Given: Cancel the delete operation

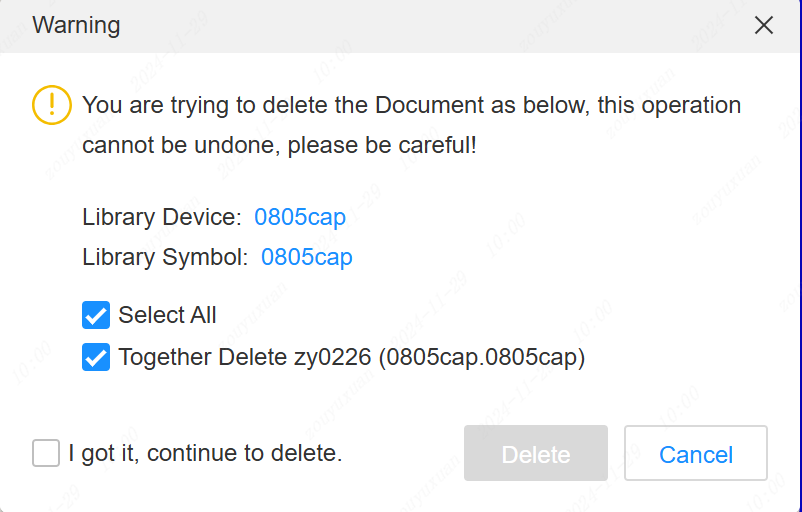Looking at the screenshot, I should coord(695,455).
